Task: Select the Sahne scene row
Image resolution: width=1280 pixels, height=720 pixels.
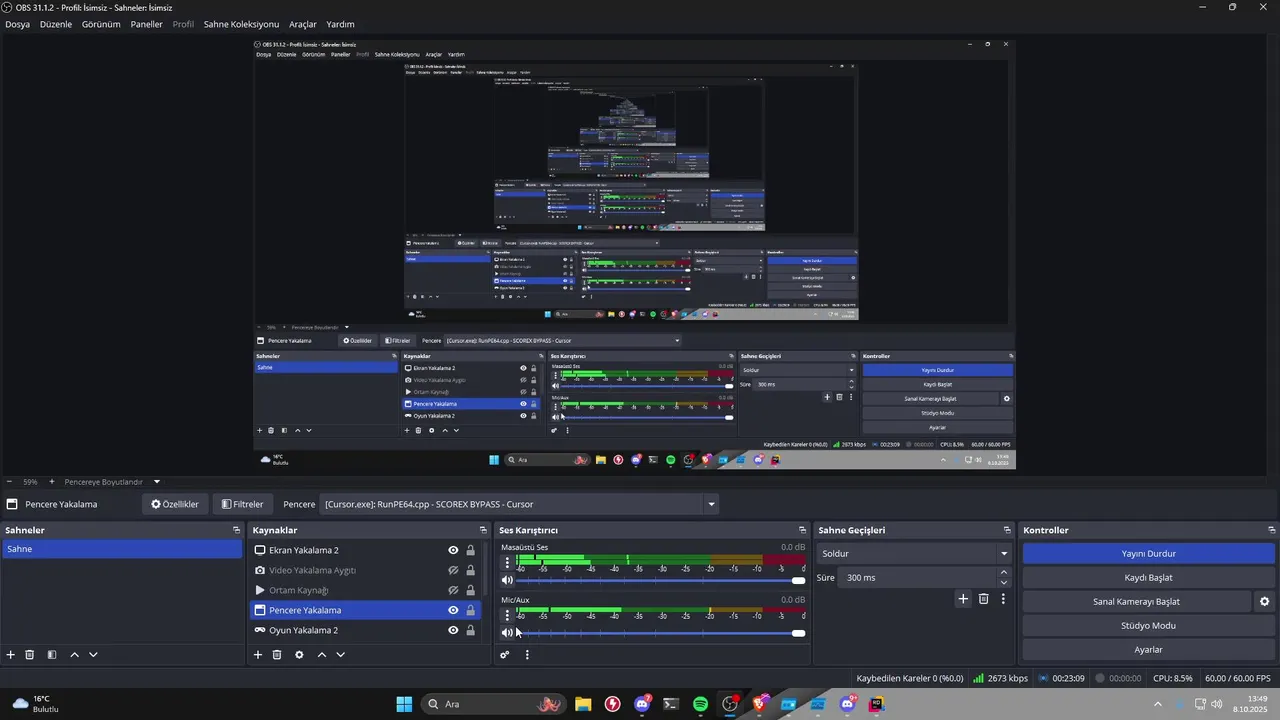Action: pyautogui.click(x=121, y=549)
